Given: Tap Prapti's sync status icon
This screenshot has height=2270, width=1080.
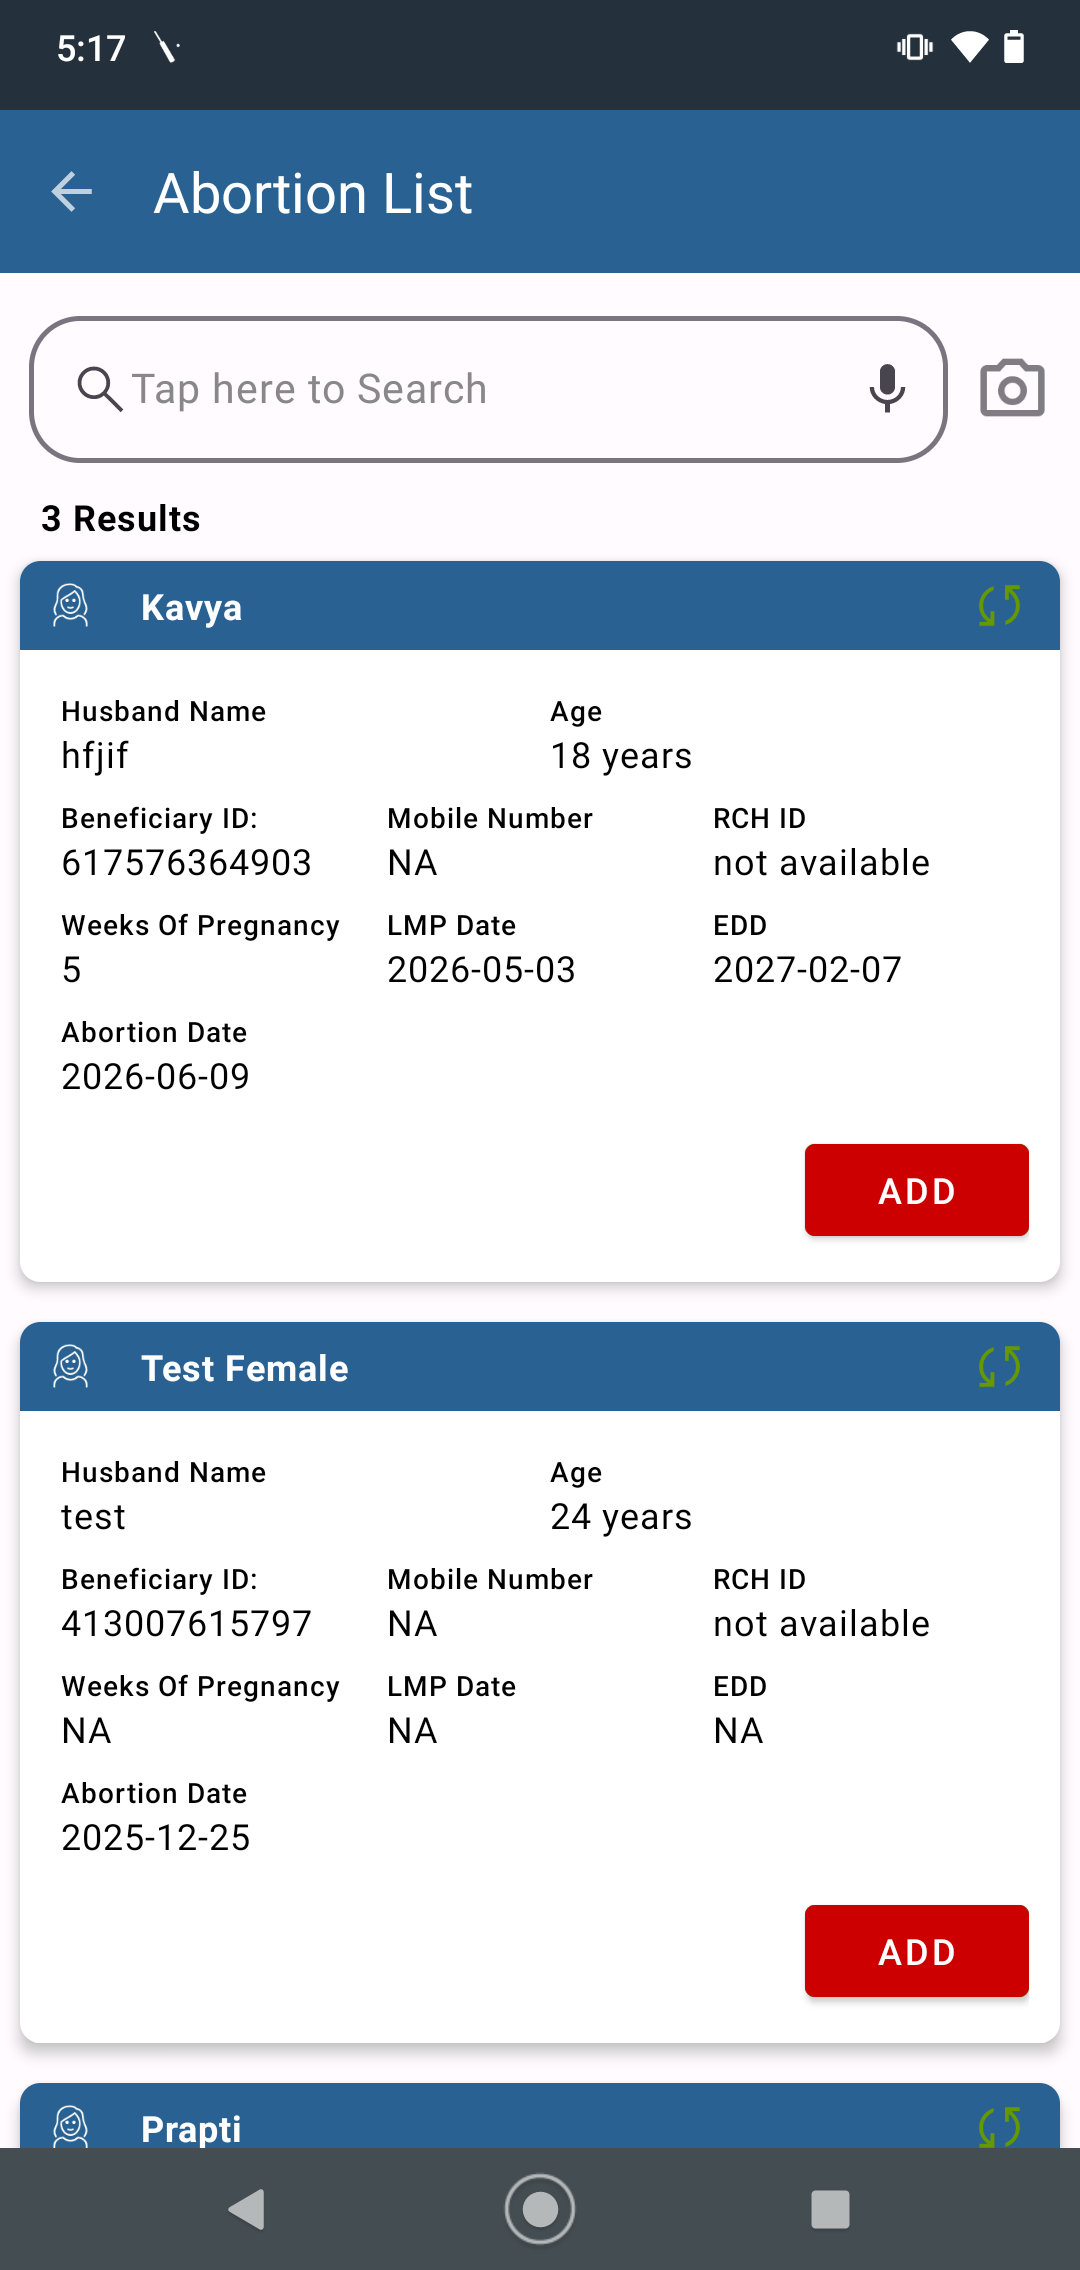Looking at the screenshot, I should point(999,2126).
